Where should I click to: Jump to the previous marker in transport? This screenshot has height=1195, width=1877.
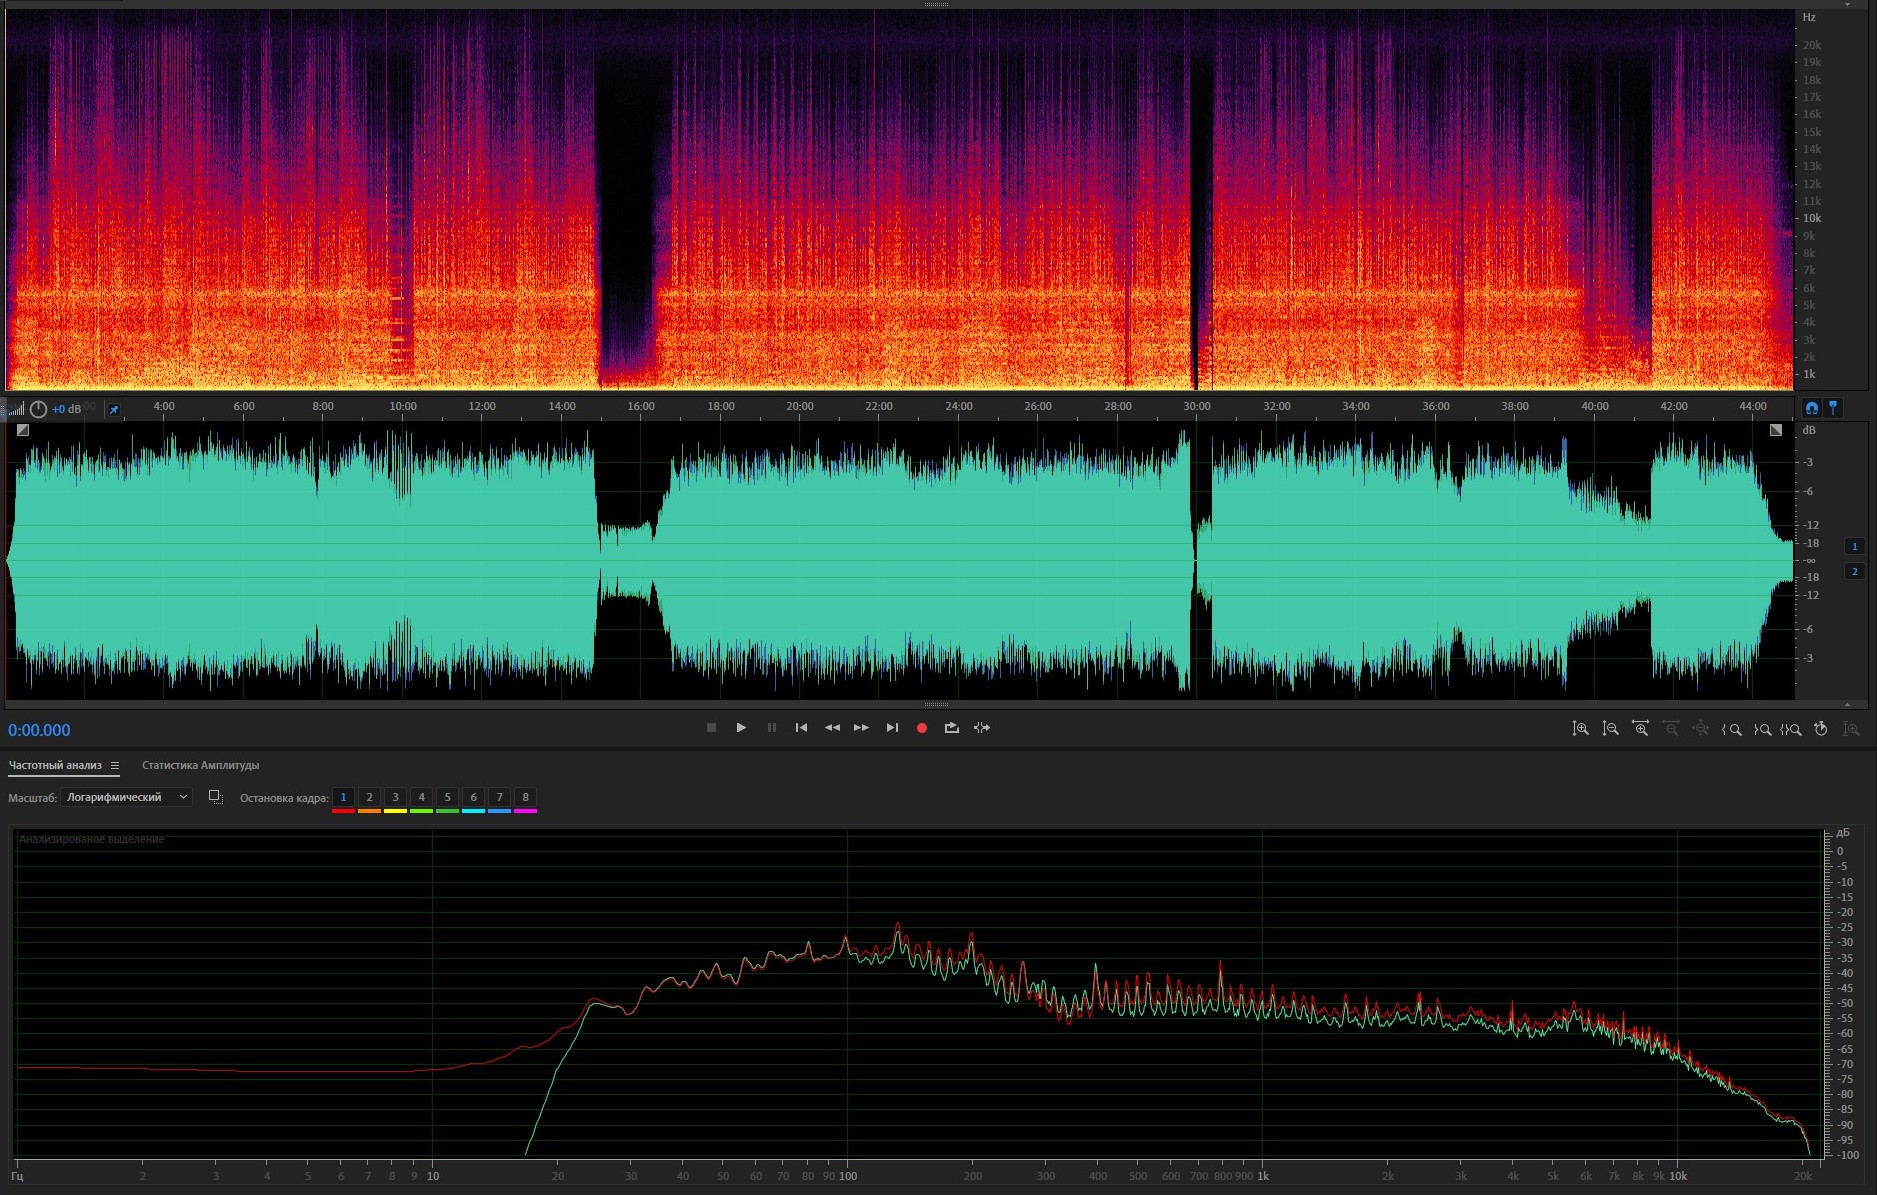pos(801,728)
